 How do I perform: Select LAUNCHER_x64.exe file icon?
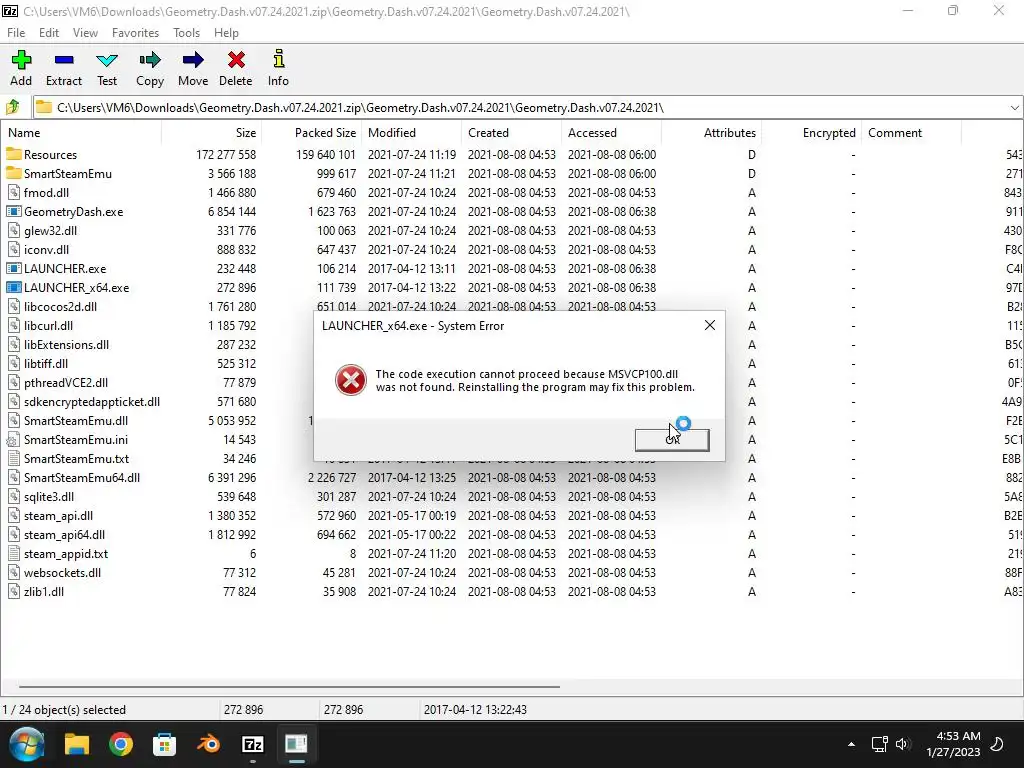14,287
